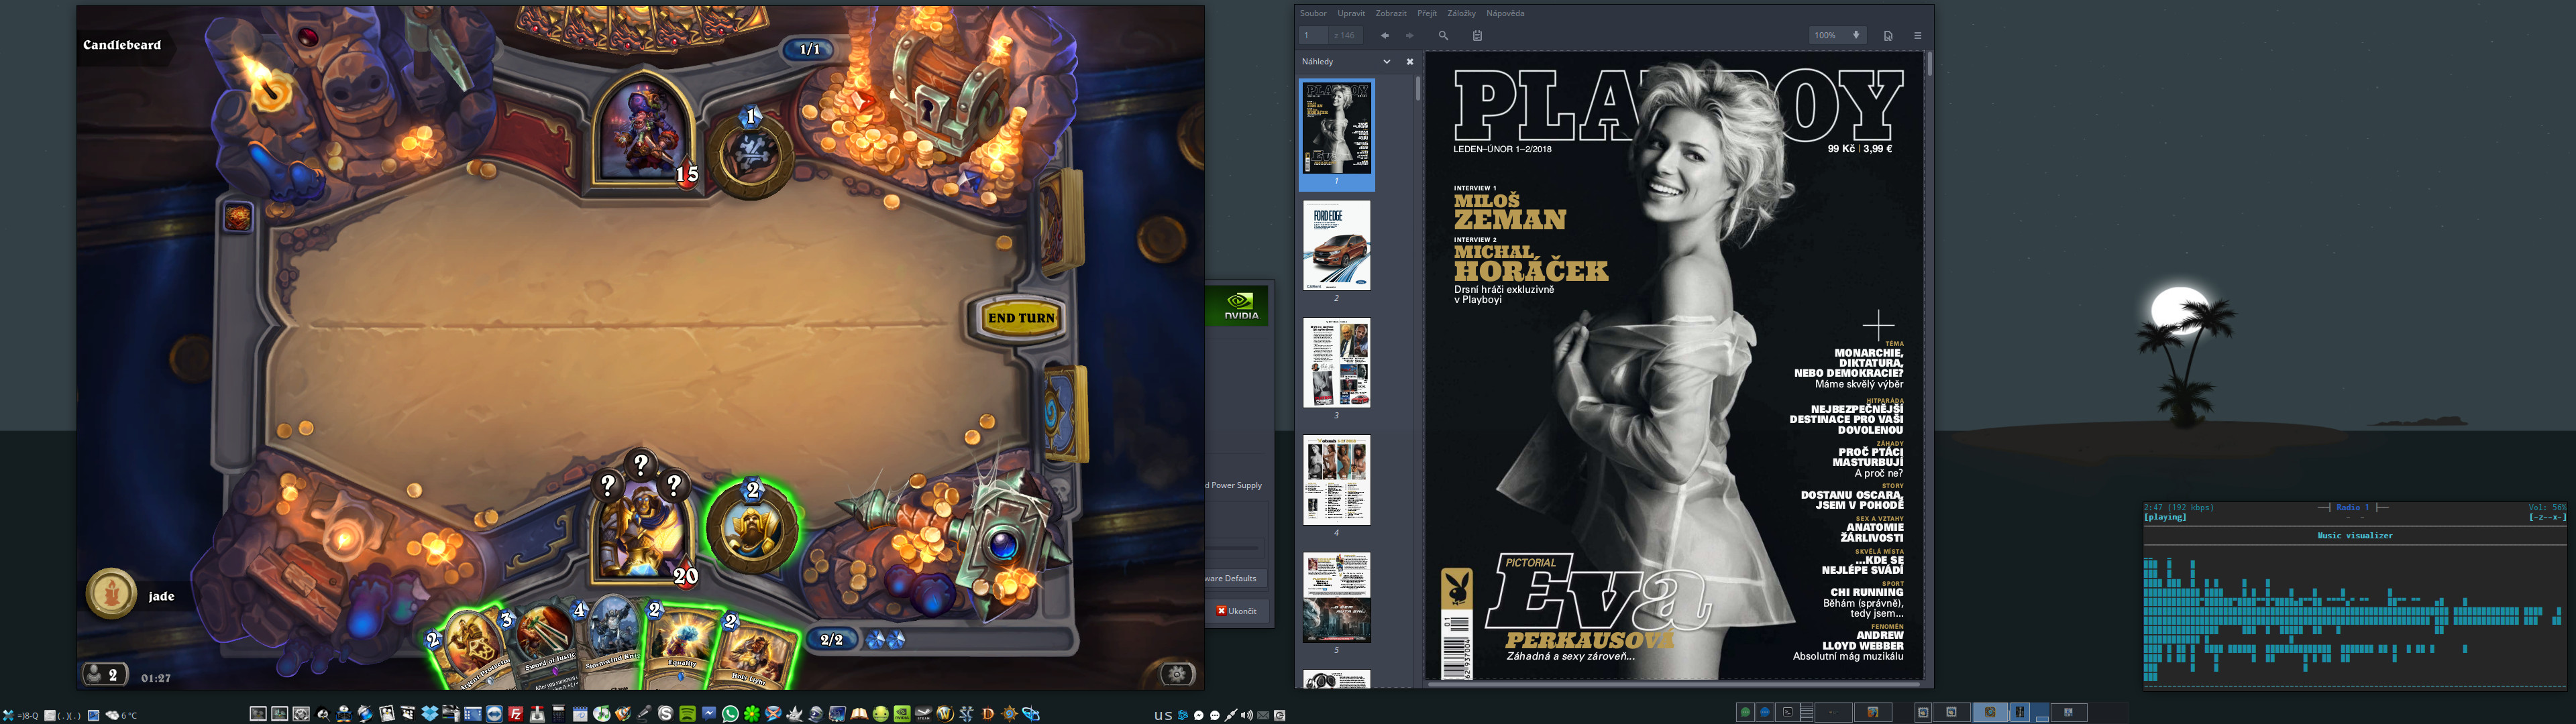
Task: Click the search magnifier icon in PDF toolbar
Action: [x=1443, y=35]
